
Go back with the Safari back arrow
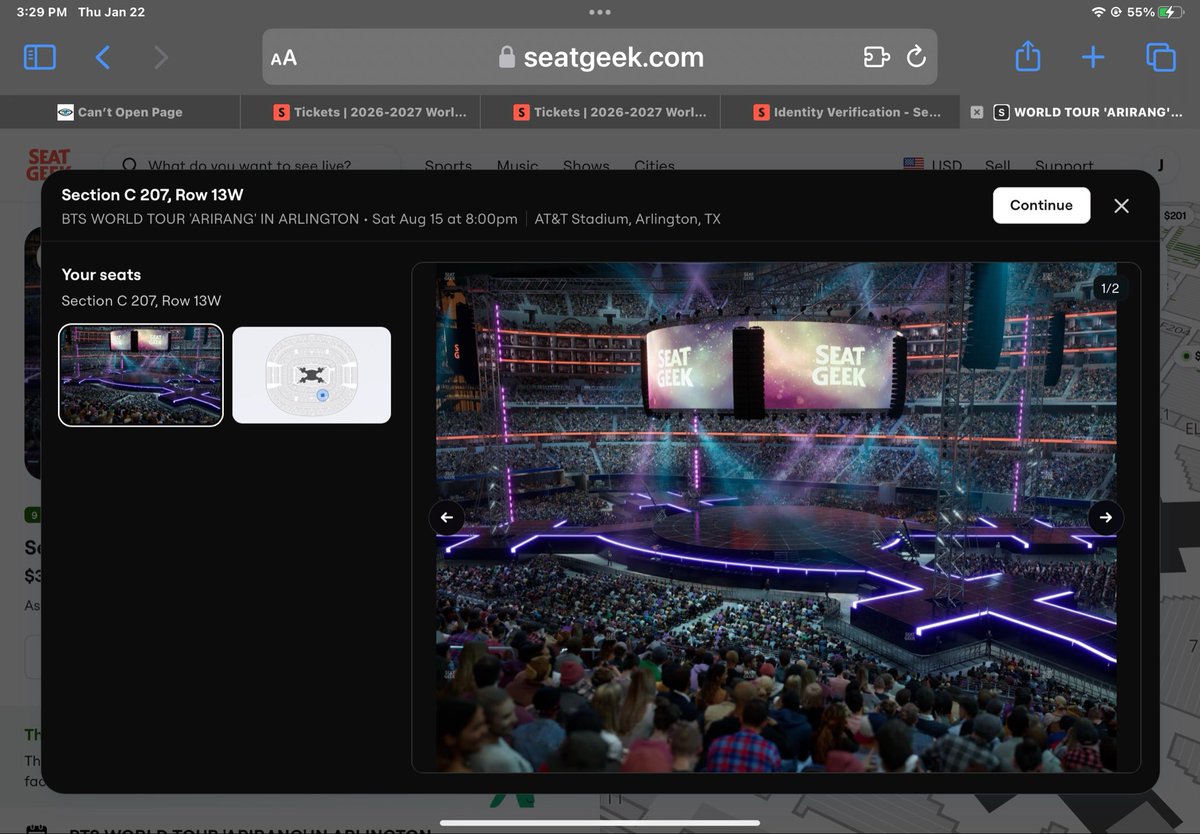coord(102,57)
